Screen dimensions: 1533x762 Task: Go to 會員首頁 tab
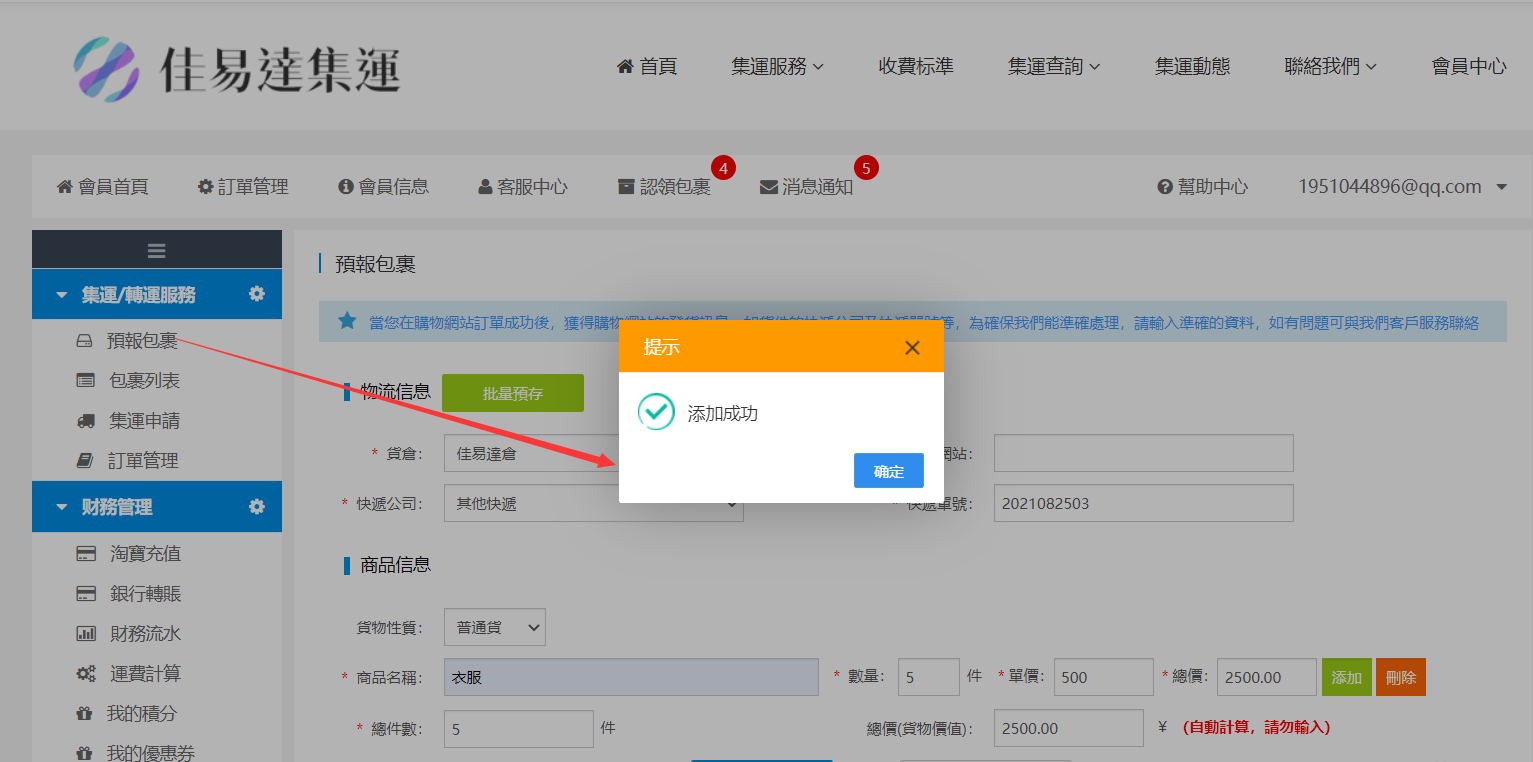(x=102, y=187)
